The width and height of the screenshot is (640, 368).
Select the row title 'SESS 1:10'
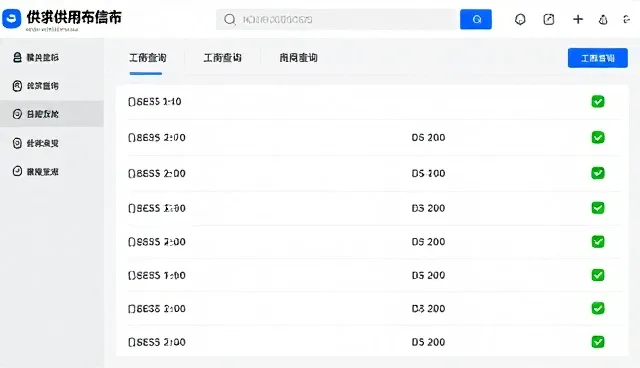[x=155, y=102]
